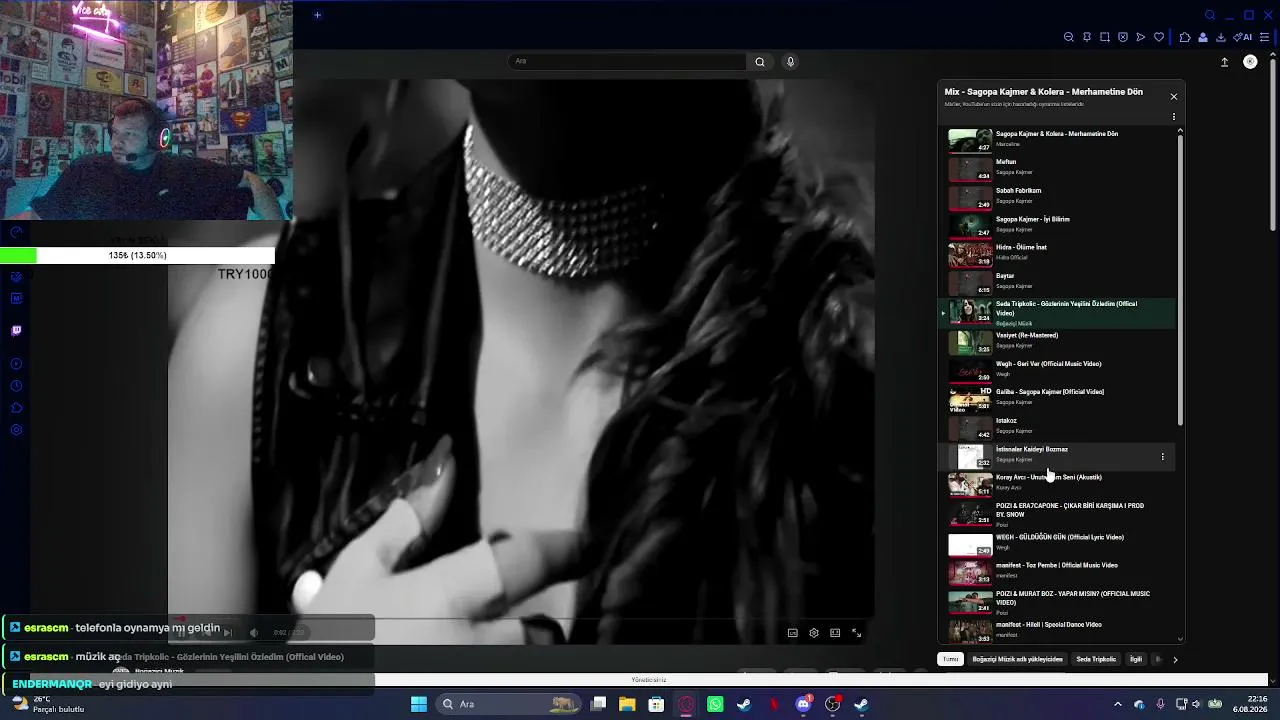Screen dimensions: 1280x720
Task: Open Twitch from the browser sidebar
Action: (x=16, y=331)
